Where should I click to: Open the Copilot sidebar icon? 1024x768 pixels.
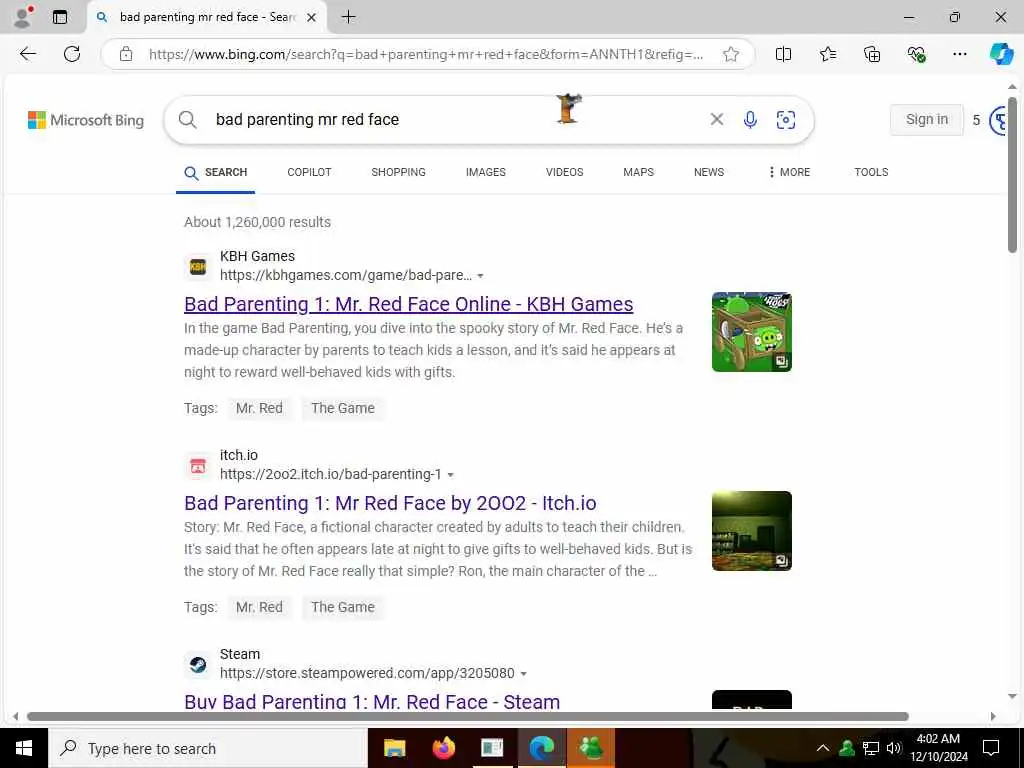coord(1000,54)
